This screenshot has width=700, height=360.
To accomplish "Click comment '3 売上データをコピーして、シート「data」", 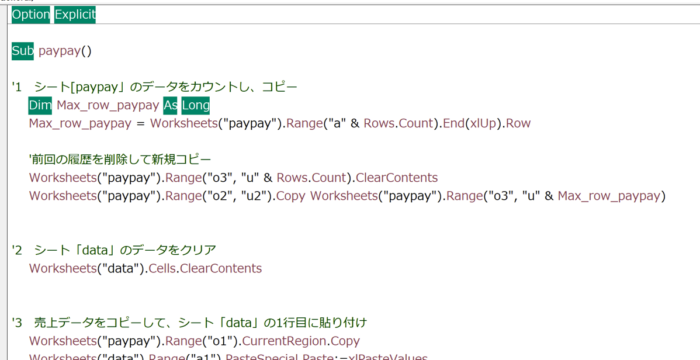I will (x=189, y=322).
